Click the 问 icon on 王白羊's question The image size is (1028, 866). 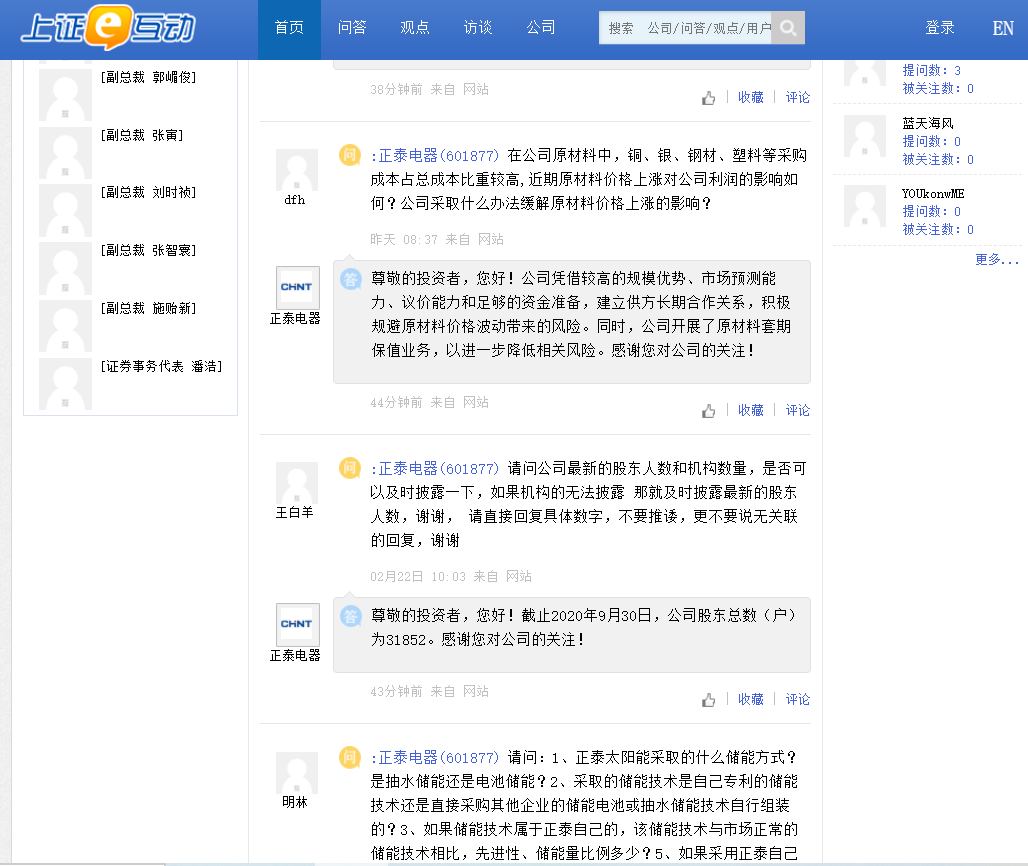[349, 468]
